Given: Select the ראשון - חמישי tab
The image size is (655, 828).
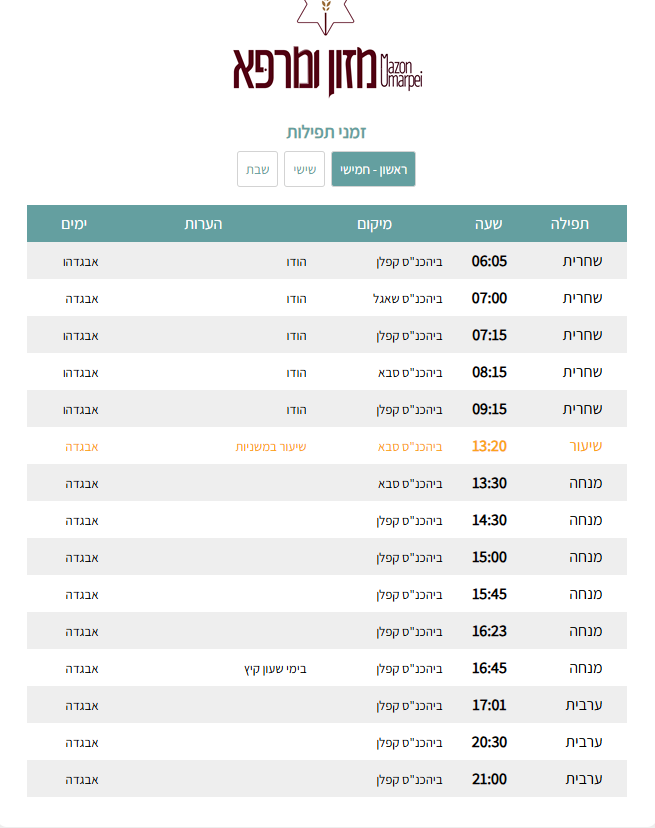Looking at the screenshot, I should coord(373,169).
